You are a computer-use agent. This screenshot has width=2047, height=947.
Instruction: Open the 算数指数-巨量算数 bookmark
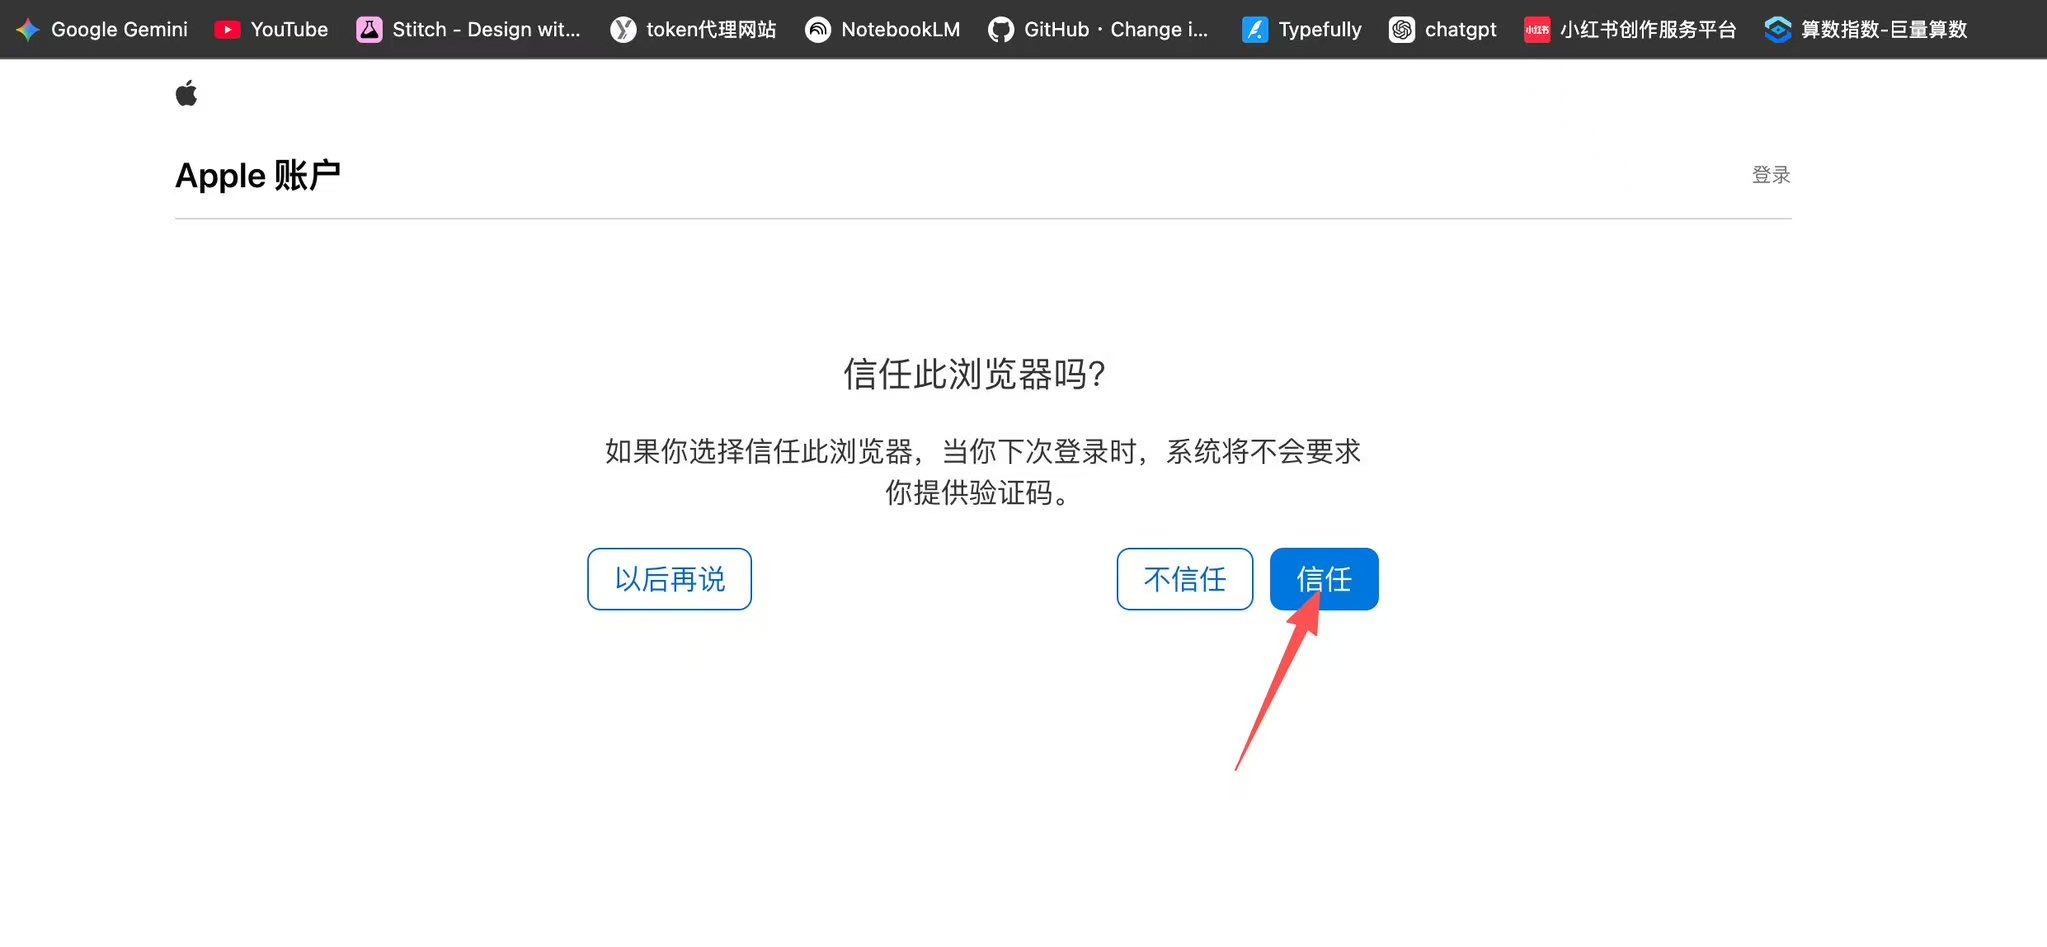pos(1866,29)
